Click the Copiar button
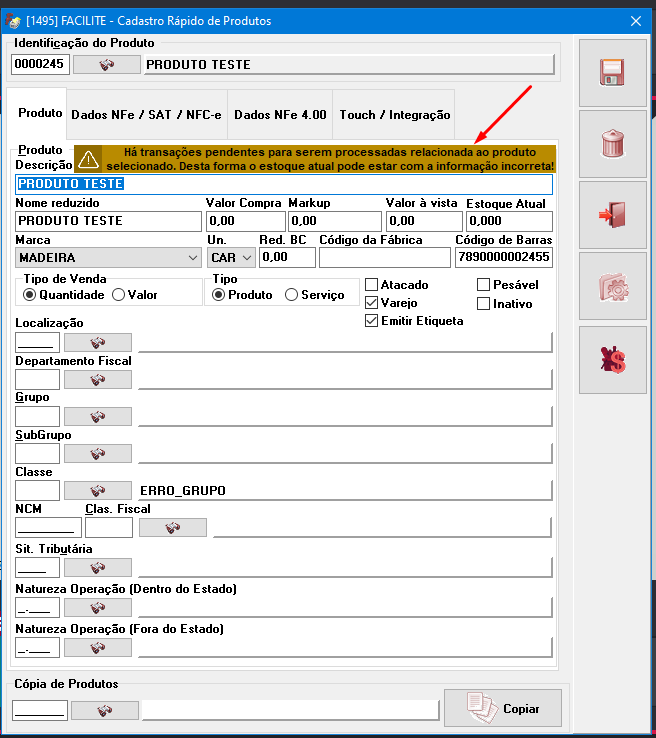The image size is (656, 738). [503, 708]
